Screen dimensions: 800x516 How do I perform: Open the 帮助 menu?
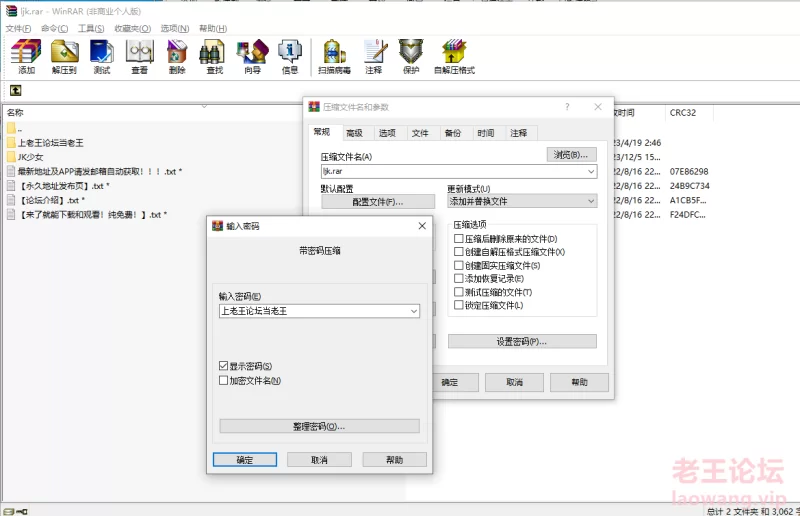[213, 28]
